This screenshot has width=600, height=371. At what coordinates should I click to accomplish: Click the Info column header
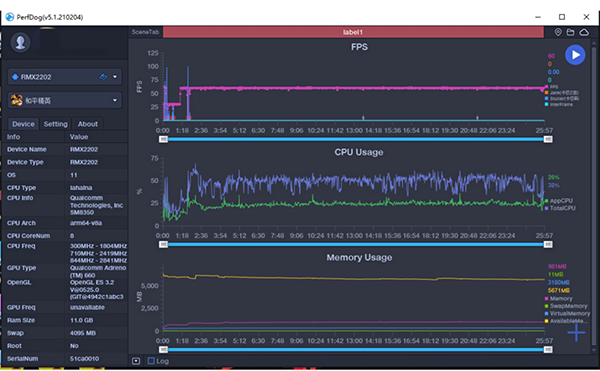pos(13,137)
